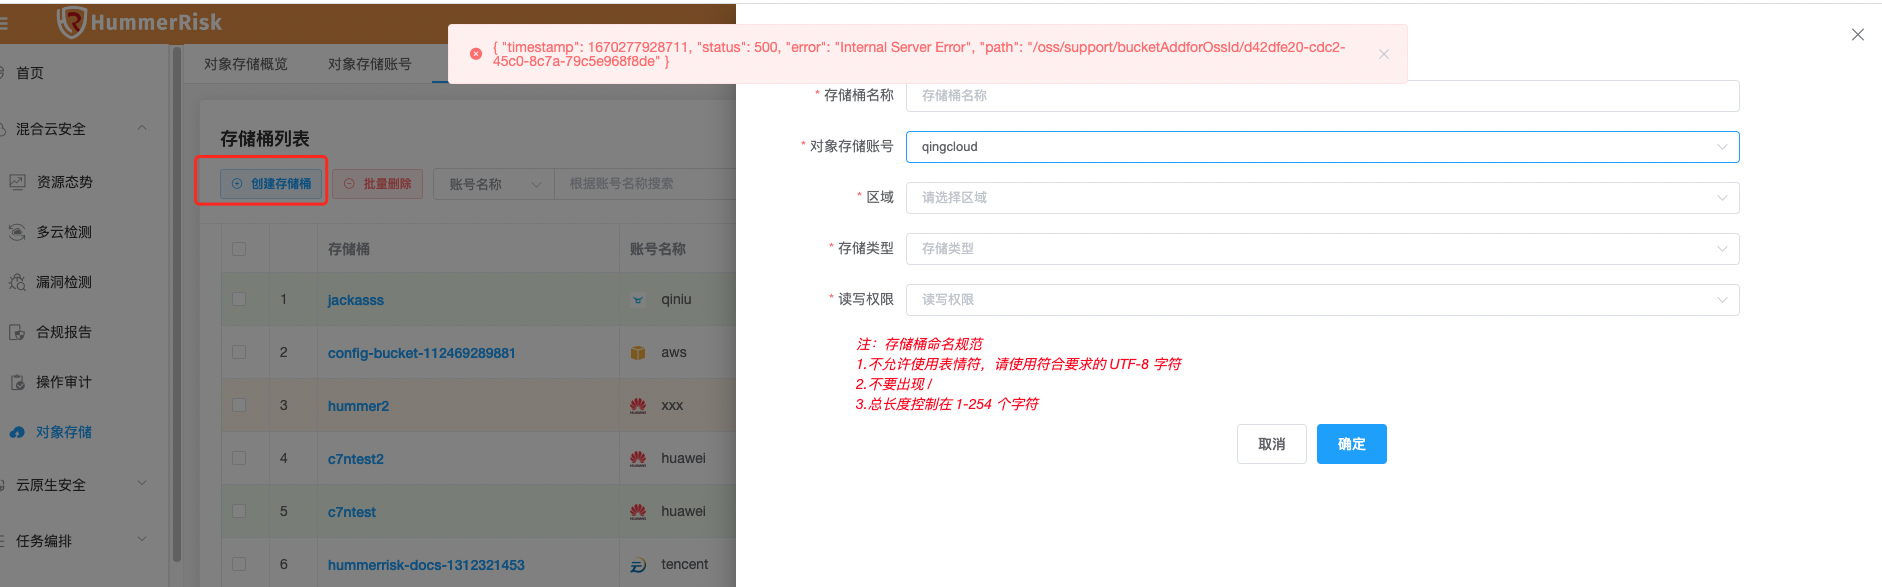Viewport: 1882px width, 587px height.
Task: Open the 对象存储账号 qingcloud dropdown
Action: coord(1322,147)
